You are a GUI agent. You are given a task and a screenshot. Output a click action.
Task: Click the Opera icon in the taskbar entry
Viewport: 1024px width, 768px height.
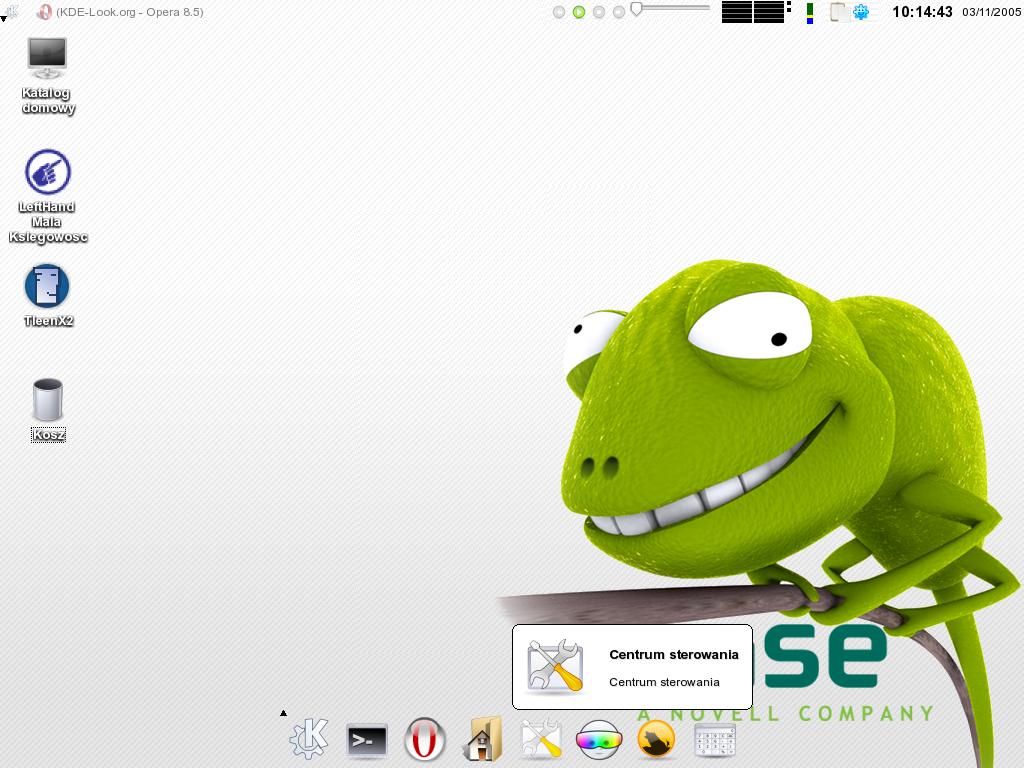coord(44,12)
